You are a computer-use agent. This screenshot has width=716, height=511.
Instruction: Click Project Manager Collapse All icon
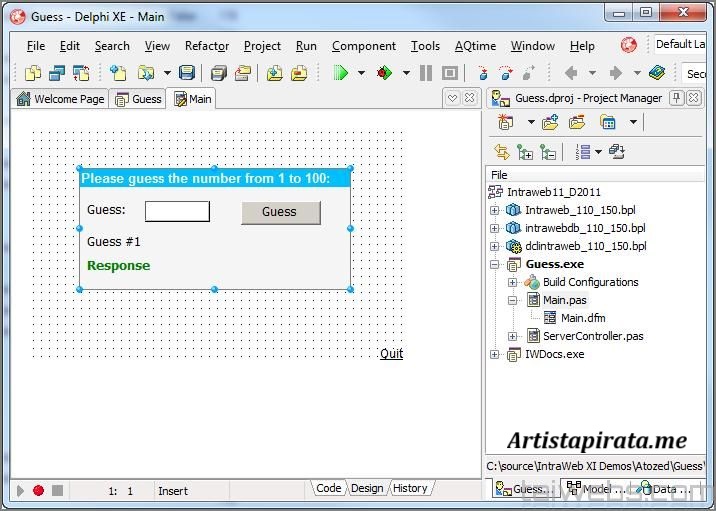[x=548, y=152]
